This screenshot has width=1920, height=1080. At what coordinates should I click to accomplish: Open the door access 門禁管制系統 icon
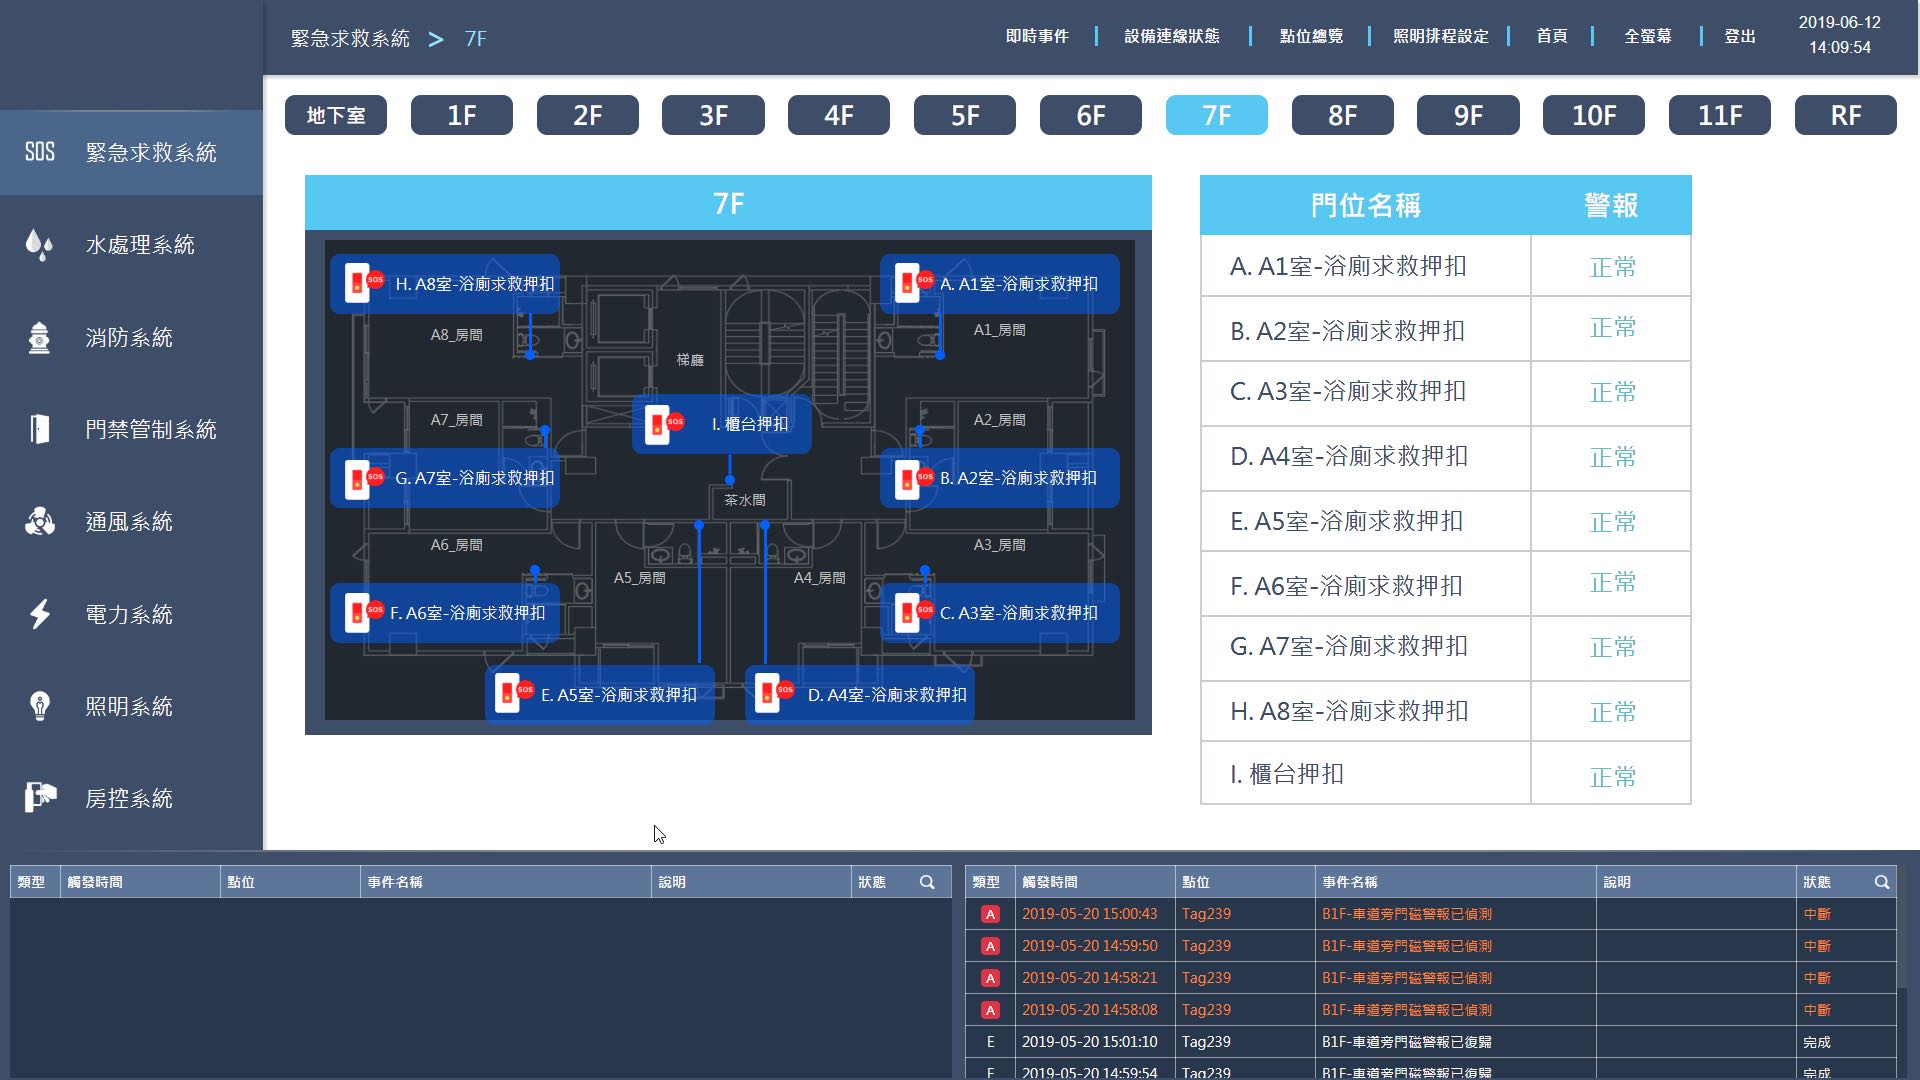[x=39, y=429]
